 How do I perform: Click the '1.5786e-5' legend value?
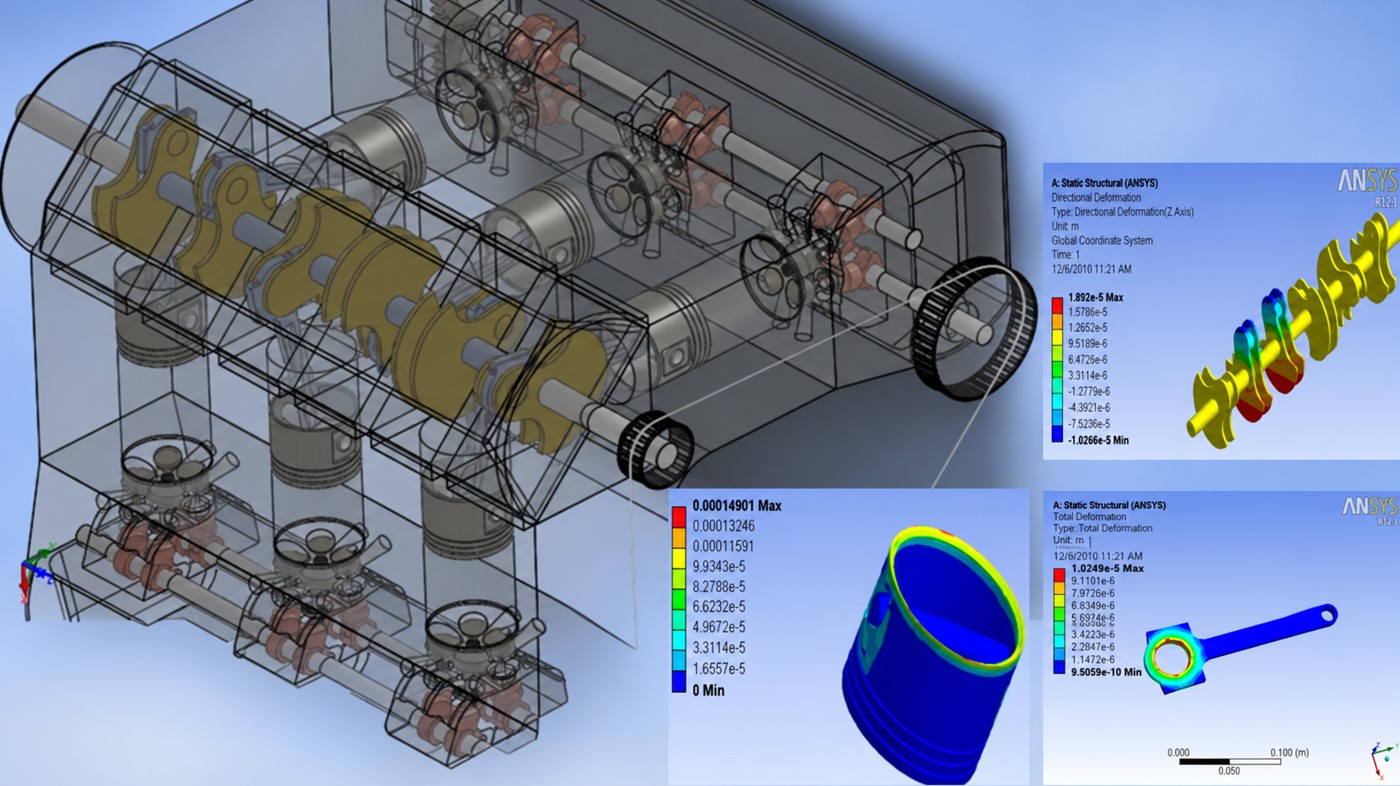coord(1087,313)
